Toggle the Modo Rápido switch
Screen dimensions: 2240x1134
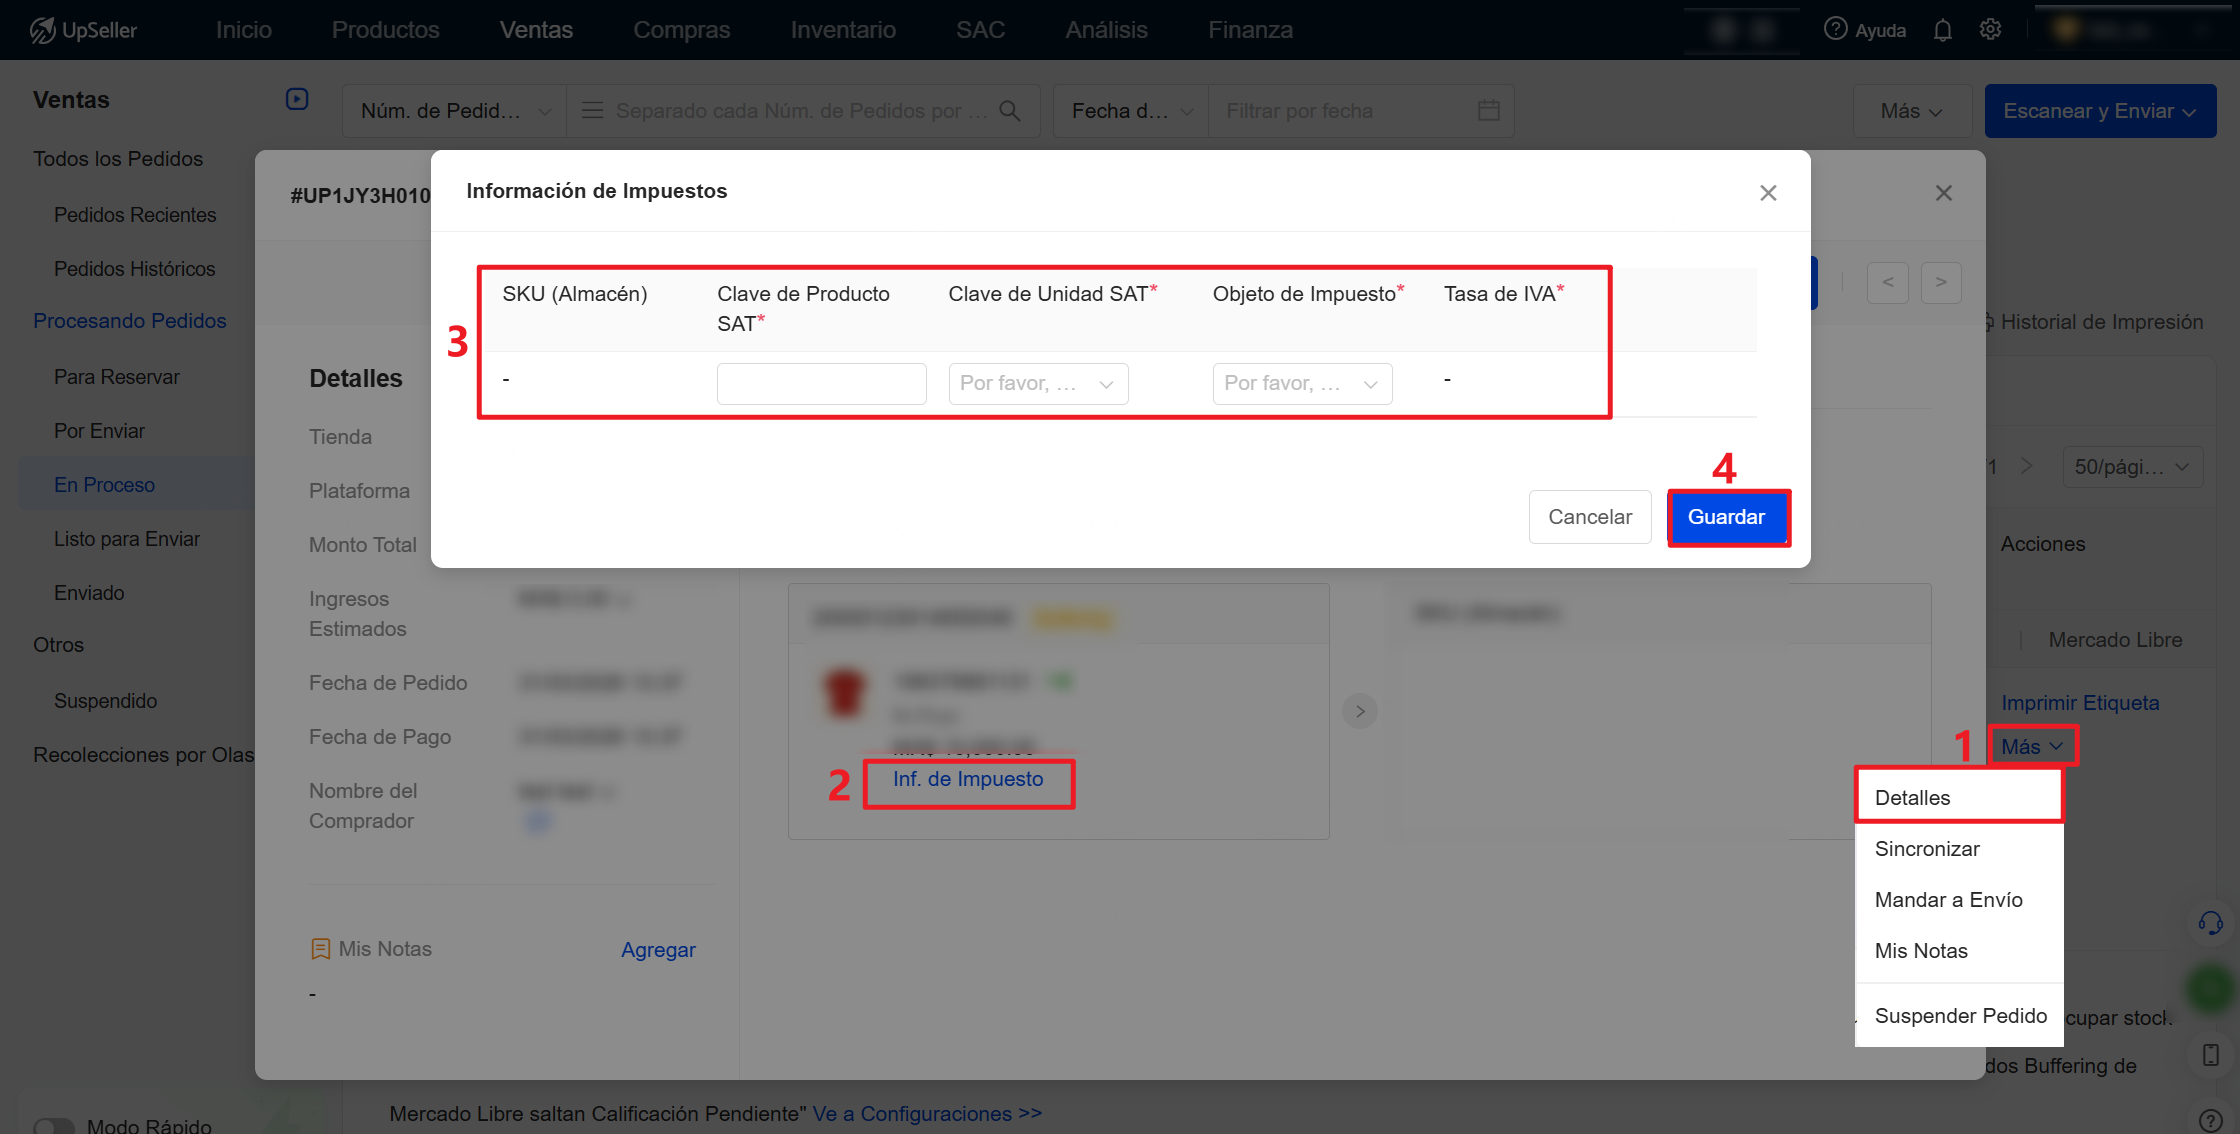pyautogui.click(x=54, y=1126)
